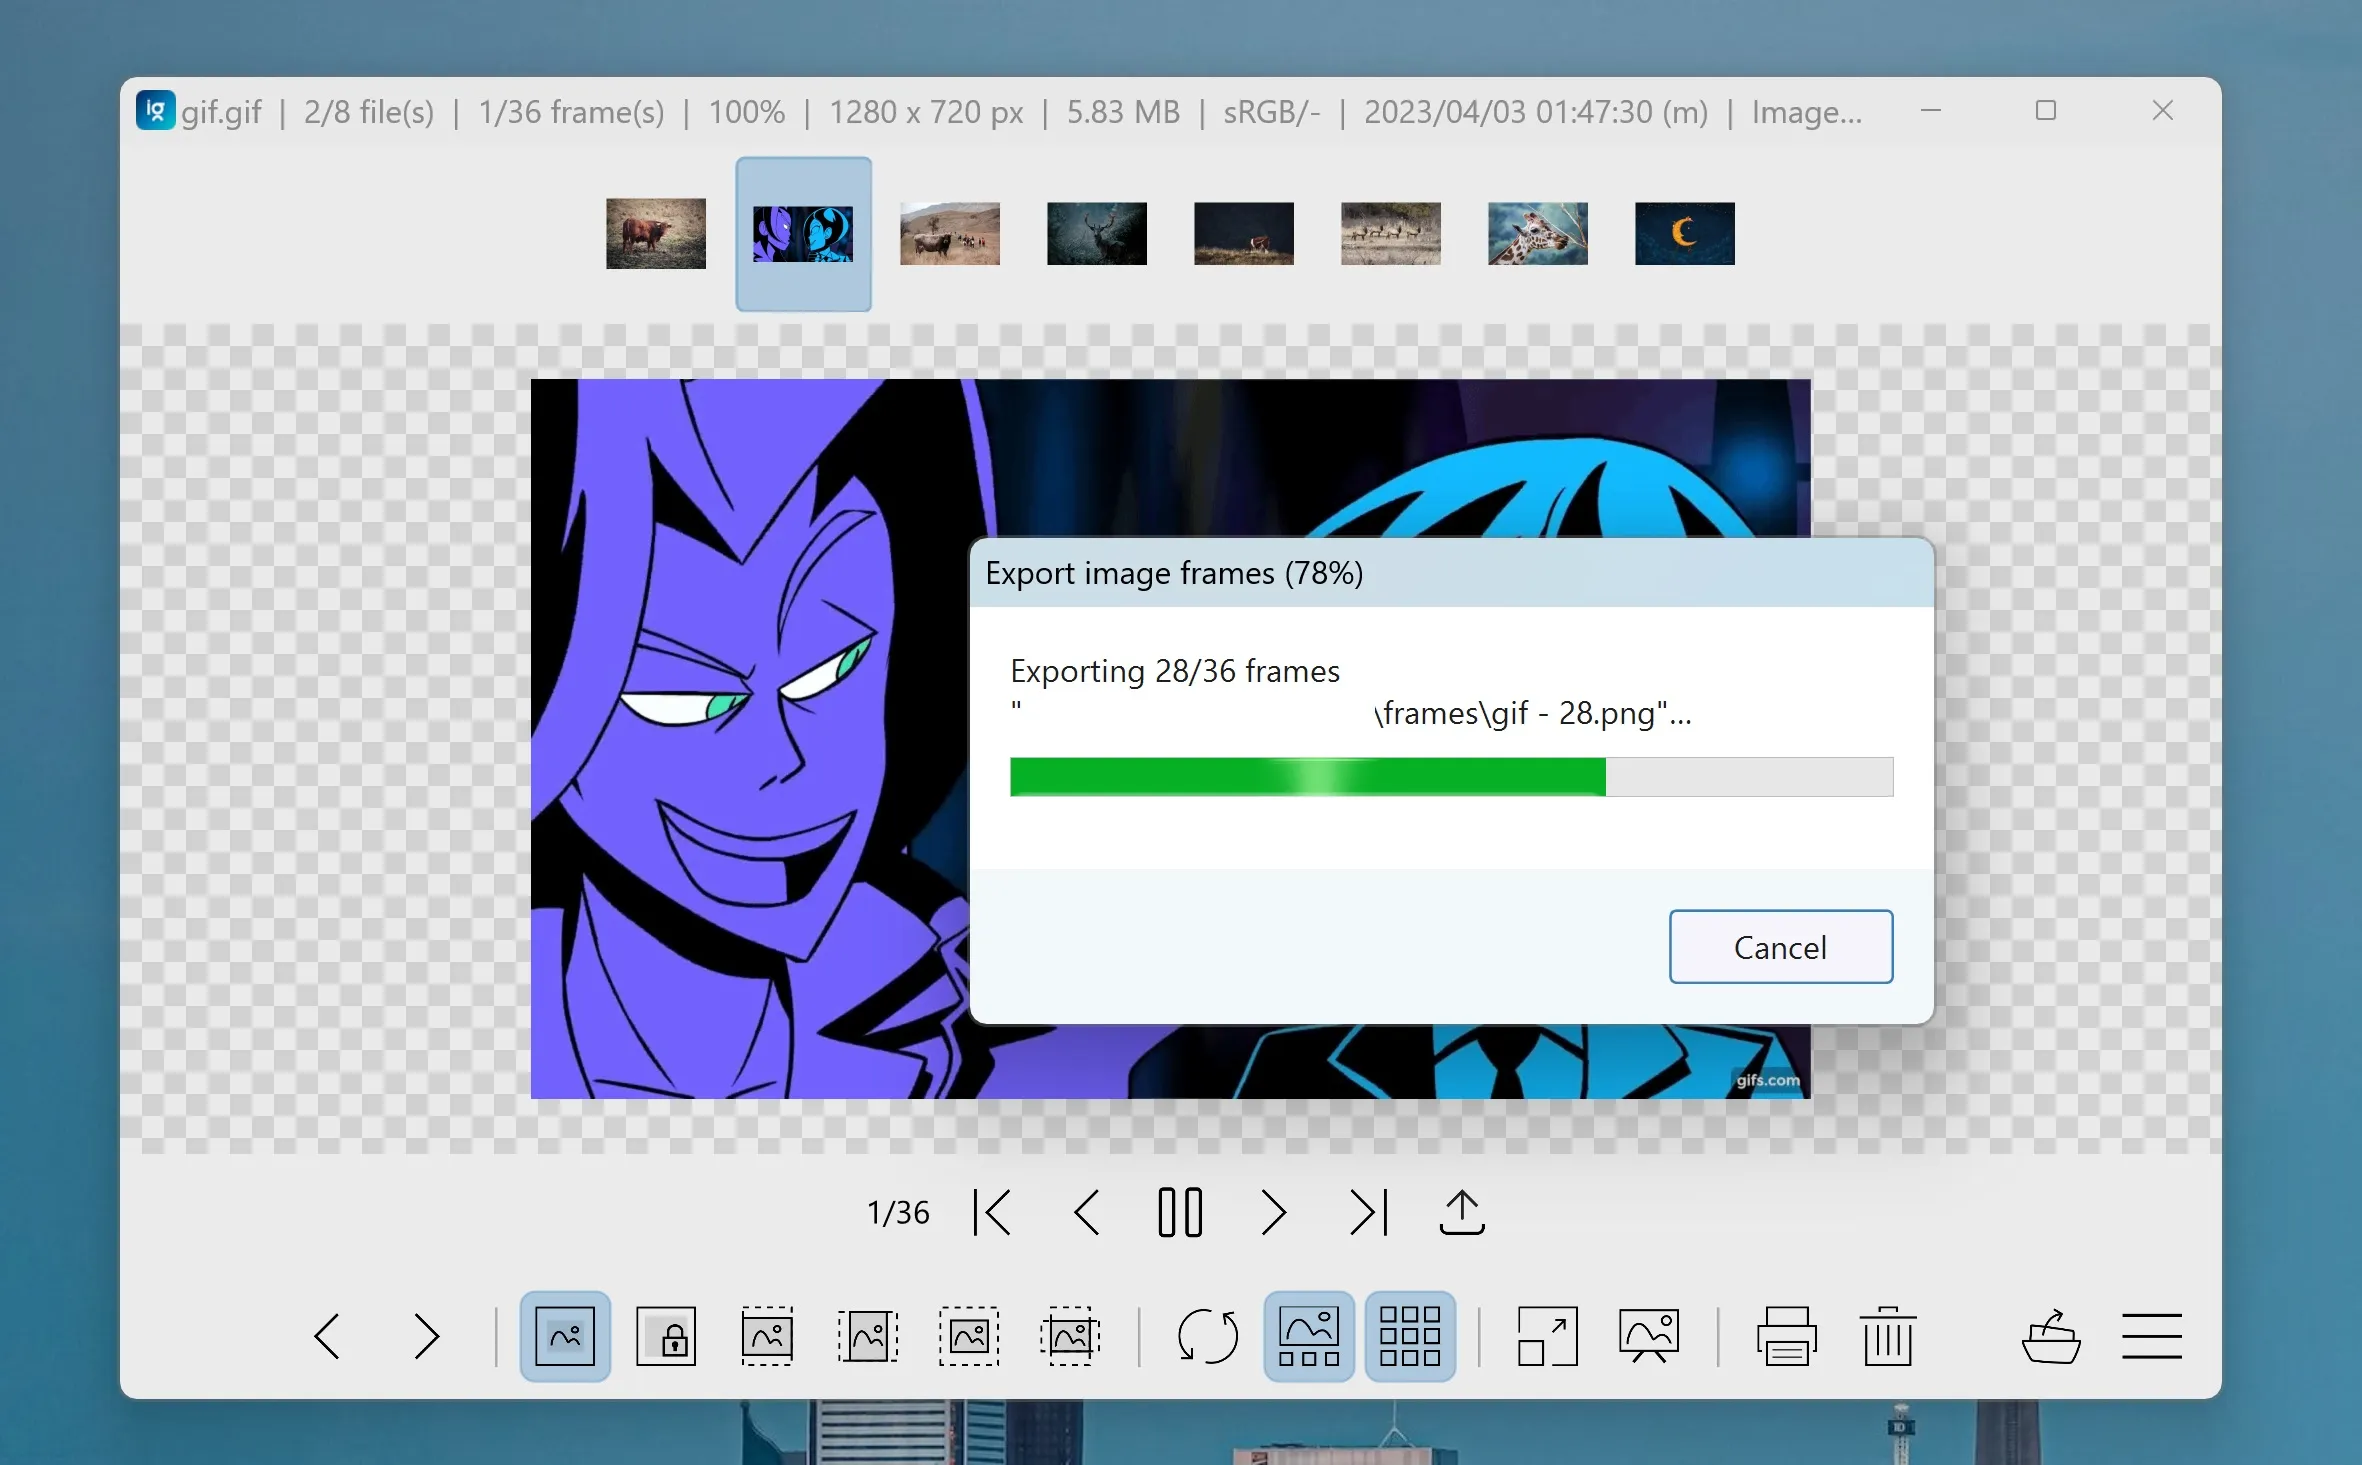Screen dimensions: 2362x1465
Task: View the next image in toolbar
Action: point(426,1336)
